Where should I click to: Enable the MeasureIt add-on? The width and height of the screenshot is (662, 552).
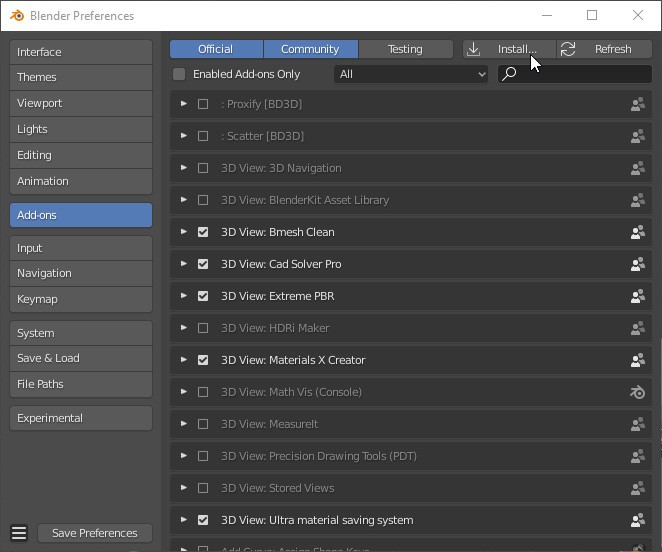pos(203,424)
